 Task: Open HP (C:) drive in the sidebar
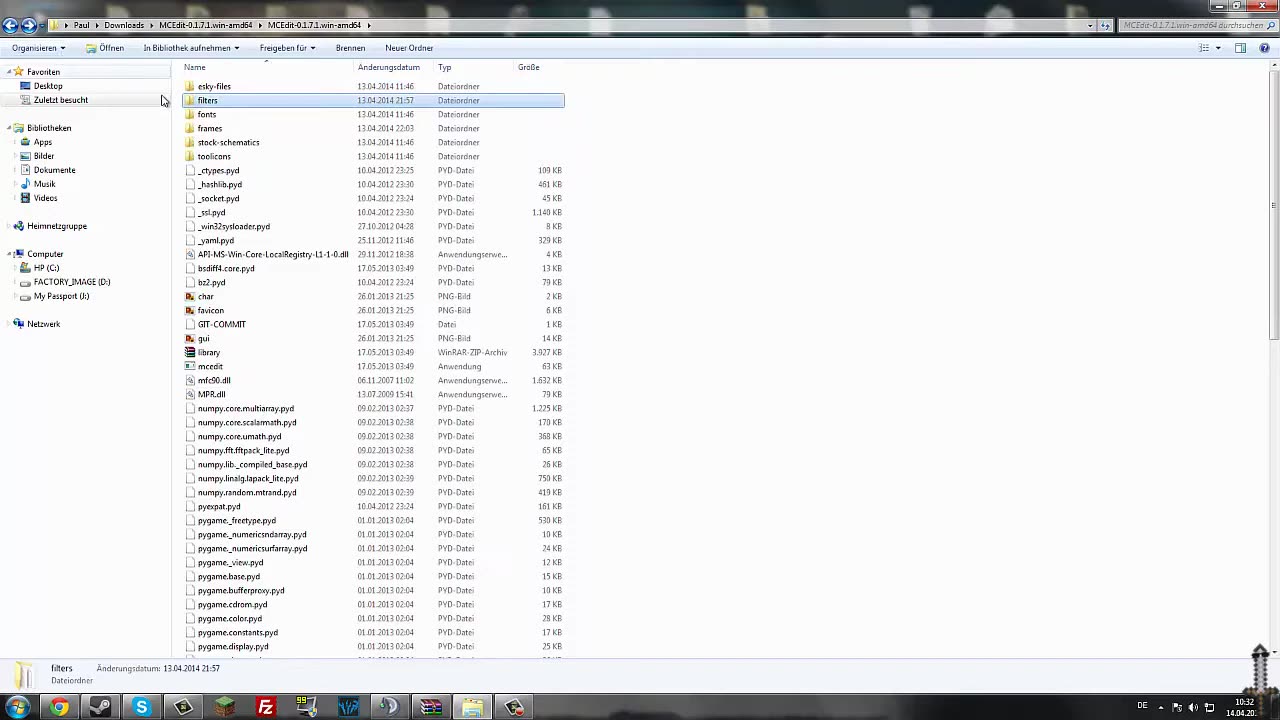pyautogui.click(x=46, y=268)
